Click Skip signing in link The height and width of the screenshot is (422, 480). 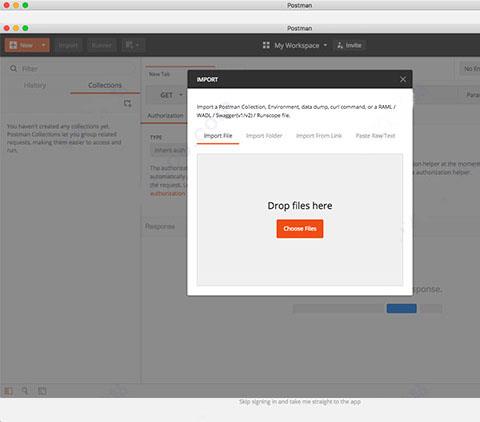[x=300, y=402]
